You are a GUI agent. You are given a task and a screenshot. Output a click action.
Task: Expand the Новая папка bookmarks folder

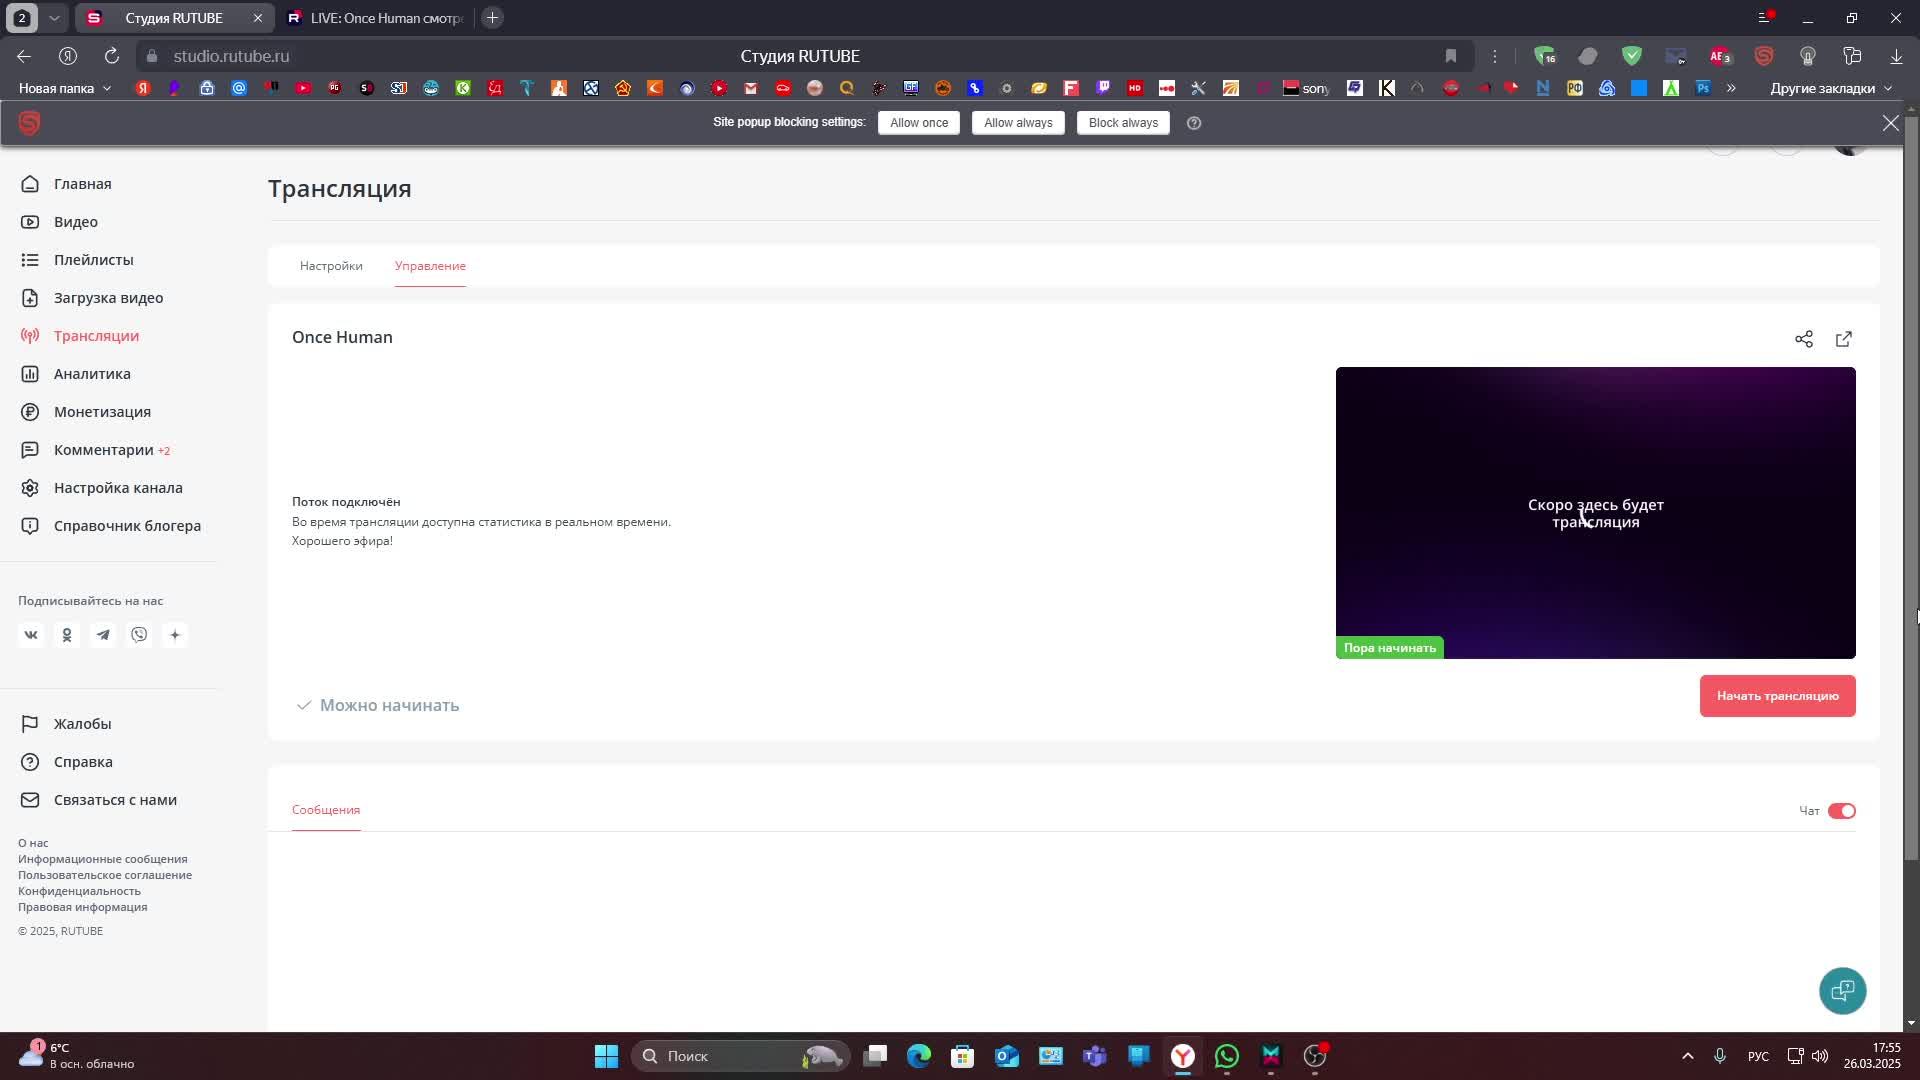65,88
